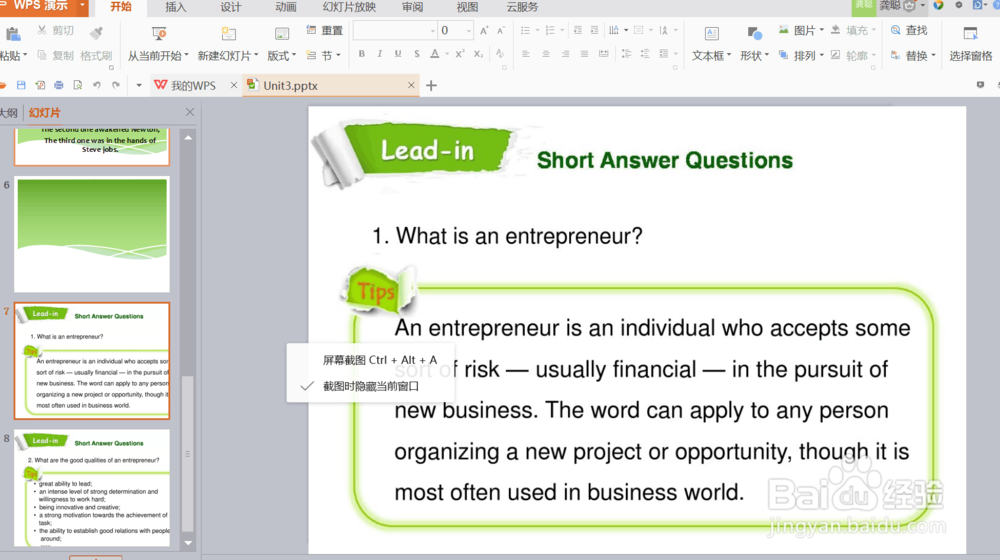Image resolution: width=1000 pixels, height=560 pixels.
Task: Select slide 6 blank green thumbnail
Action: (x=92, y=234)
